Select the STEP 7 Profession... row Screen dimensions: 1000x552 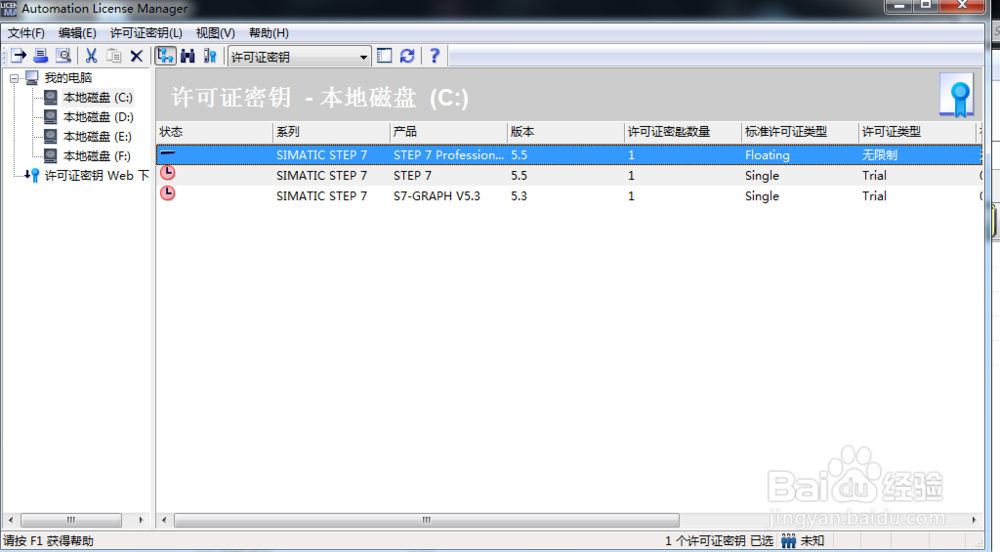(x=569, y=155)
